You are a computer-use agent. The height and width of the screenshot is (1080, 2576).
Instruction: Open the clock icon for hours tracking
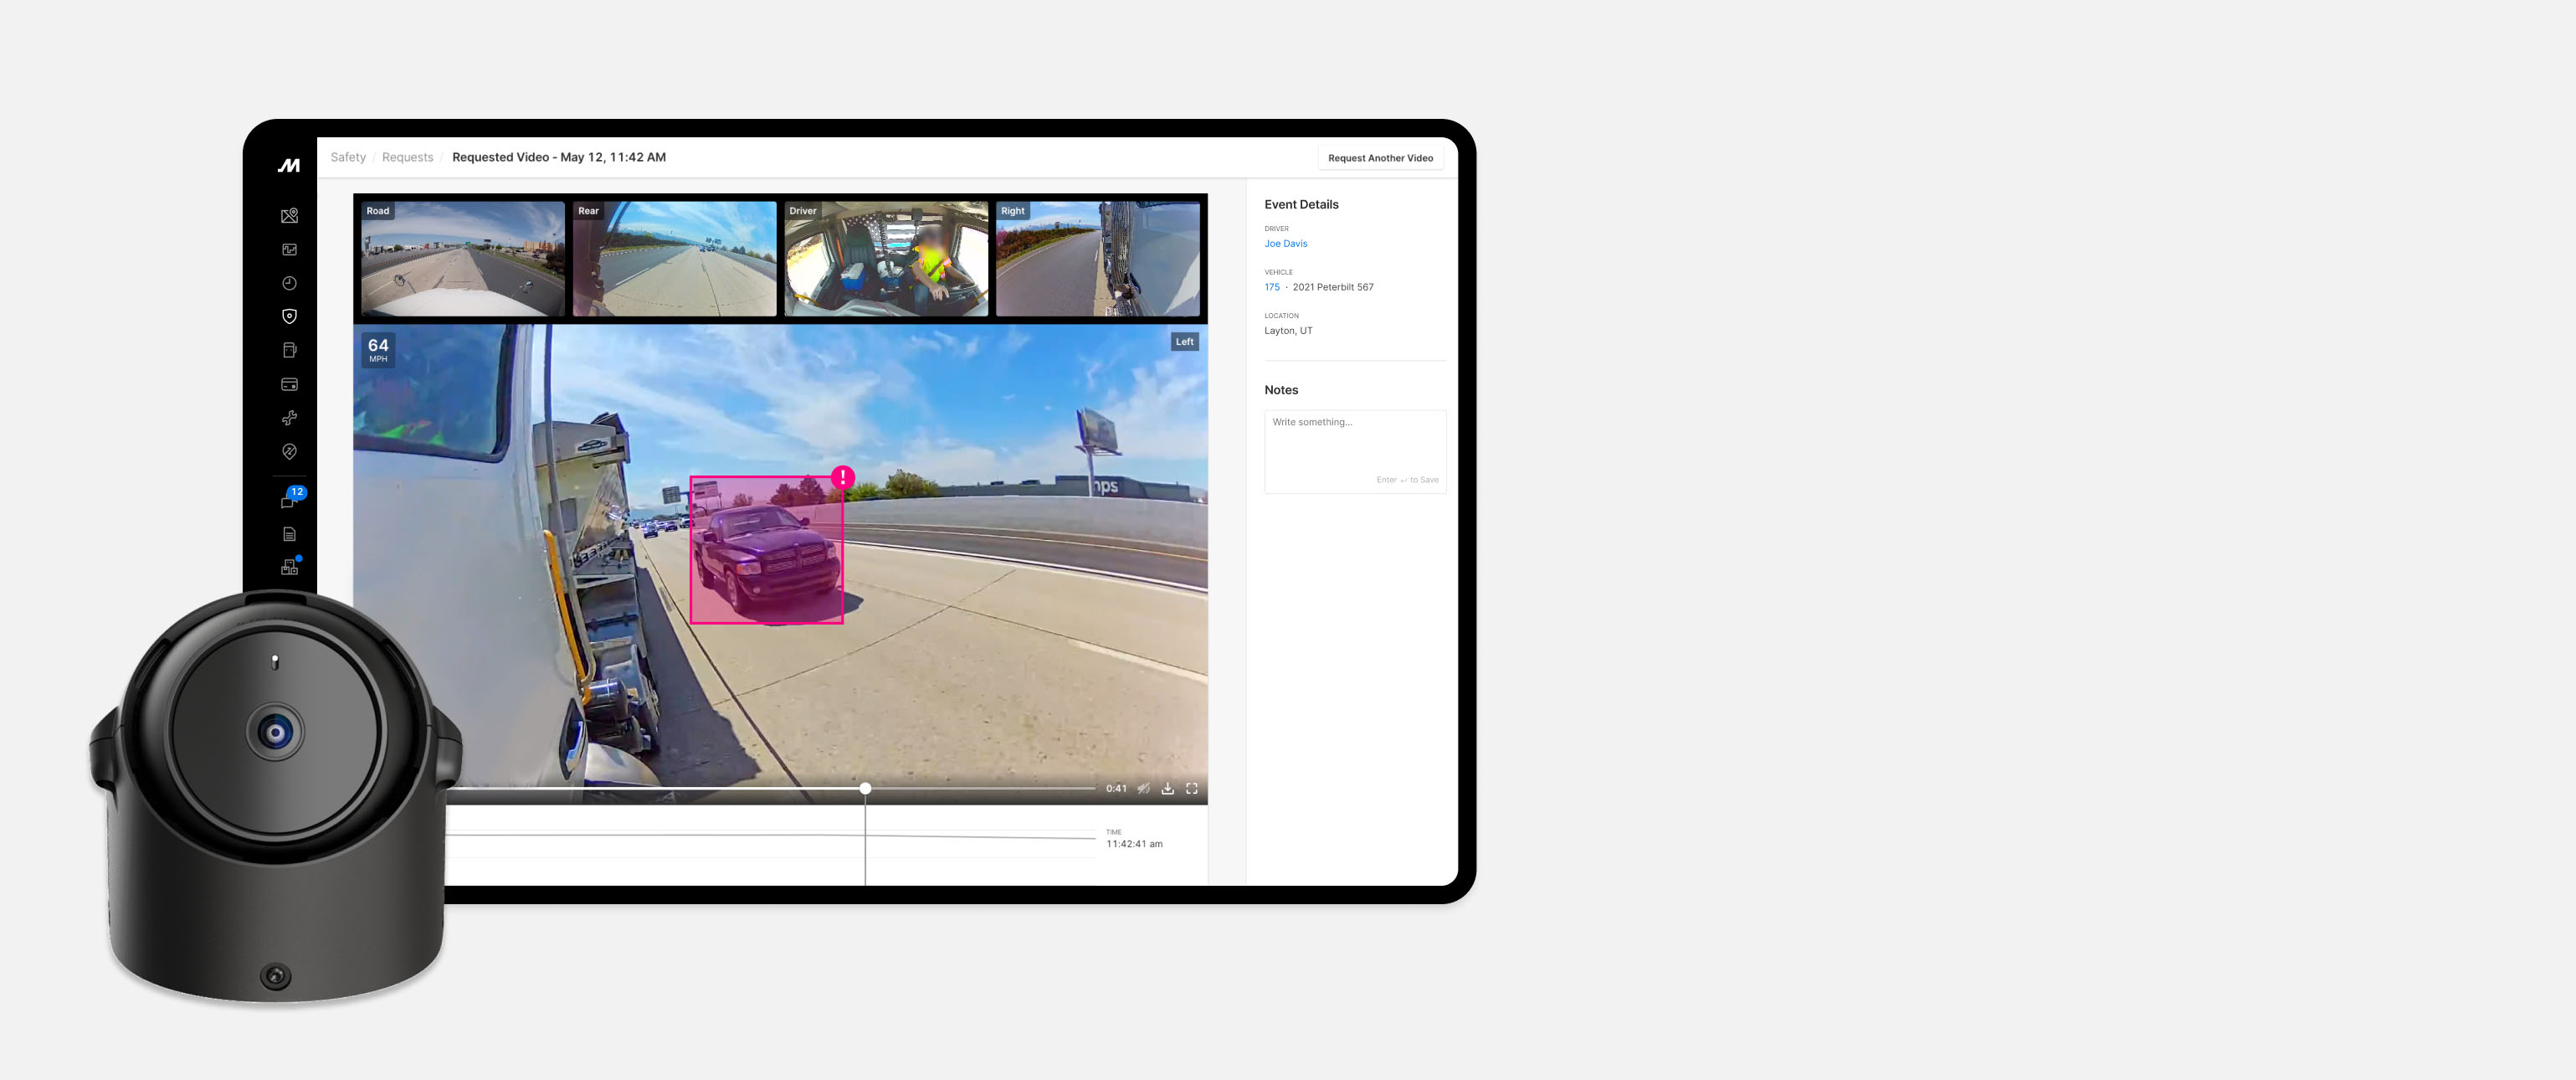(x=289, y=283)
